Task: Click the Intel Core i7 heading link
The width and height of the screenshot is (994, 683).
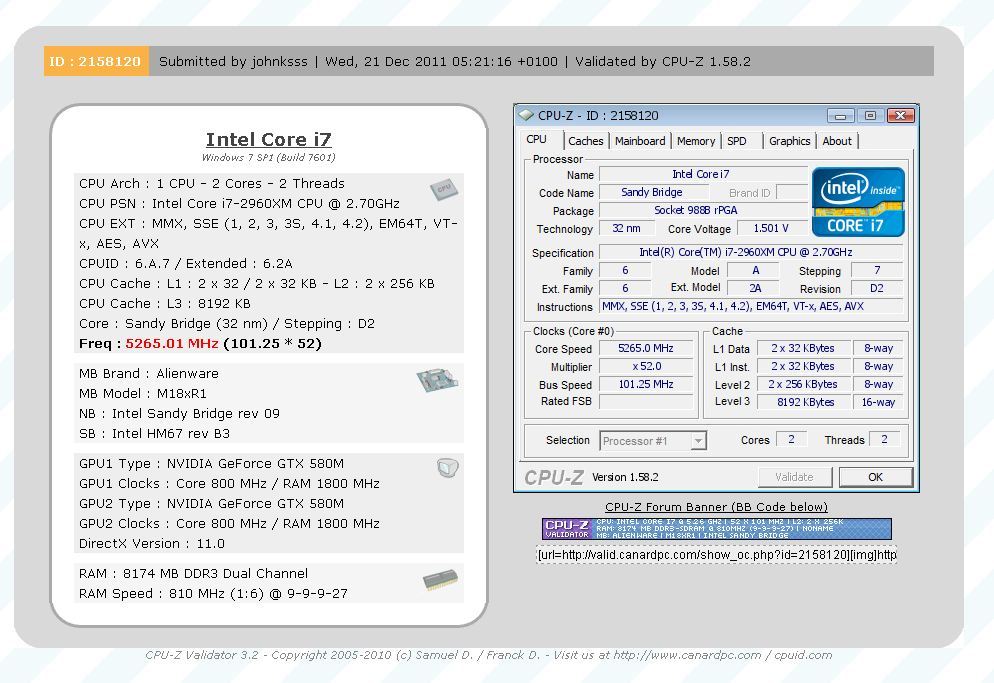Action: 269,139
